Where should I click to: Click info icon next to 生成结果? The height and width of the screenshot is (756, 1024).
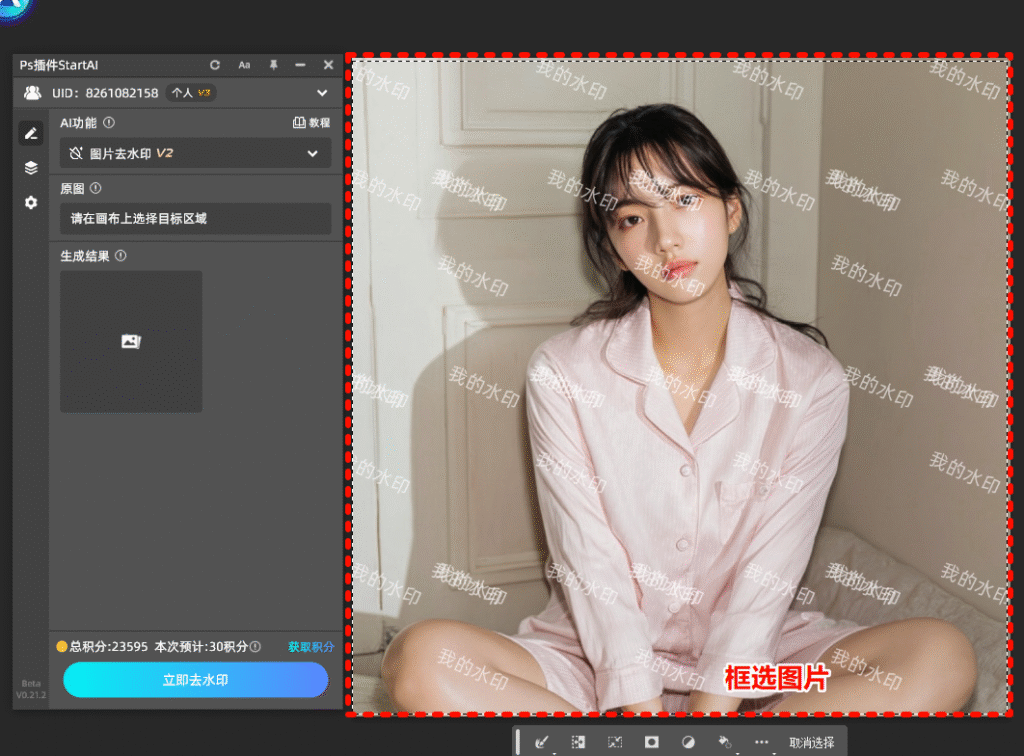click(121, 256)
